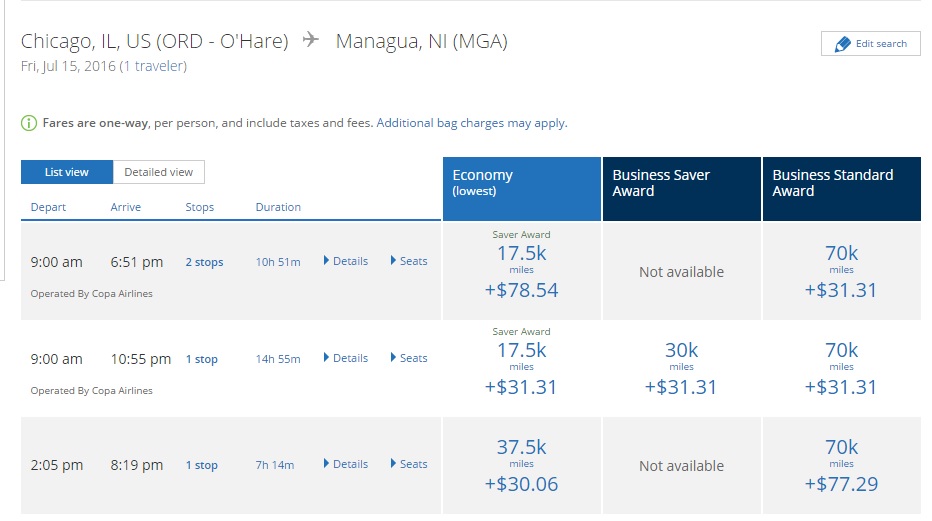Choose 37.5k miles +$30.06 economy fare
The height and width of the screenshot is (521, 932).
[522, 465]
